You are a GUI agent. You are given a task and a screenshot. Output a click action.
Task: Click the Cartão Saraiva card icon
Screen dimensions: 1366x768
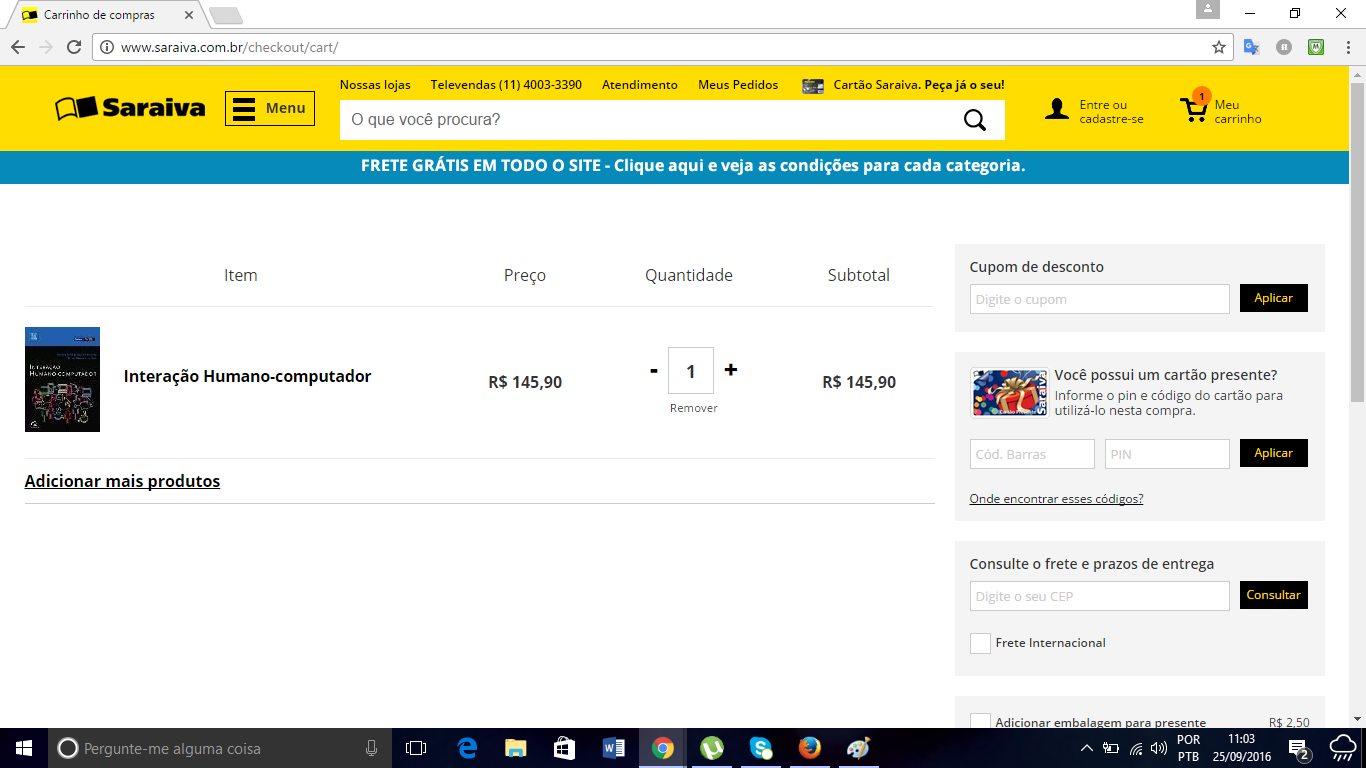pos(813,86)
